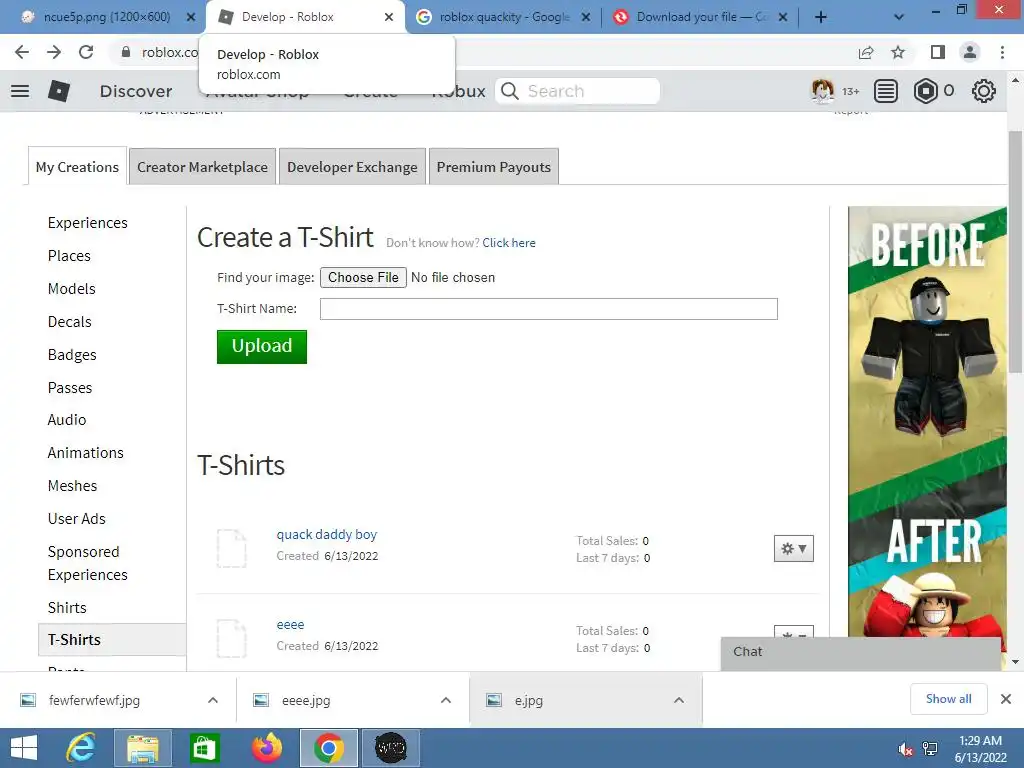Switch to Creator Marketplace tab
Screen dimensions: 1024x768
(x=202, y=167)
